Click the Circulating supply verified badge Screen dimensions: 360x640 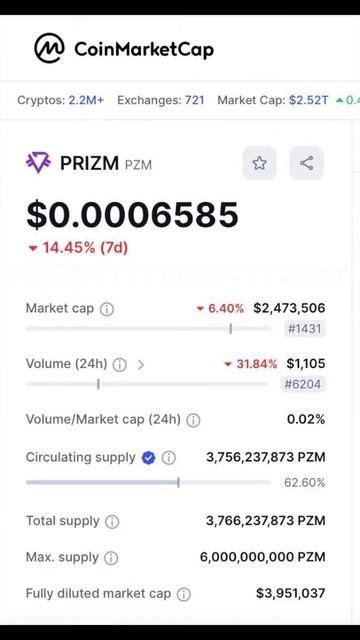tap(148, 458)
